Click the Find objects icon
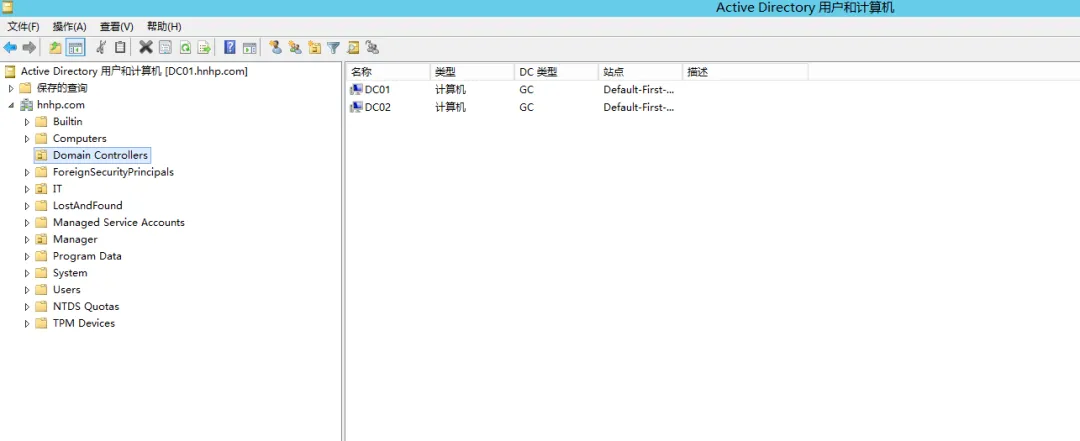1080x441 pixels. (x=353, y=48)
